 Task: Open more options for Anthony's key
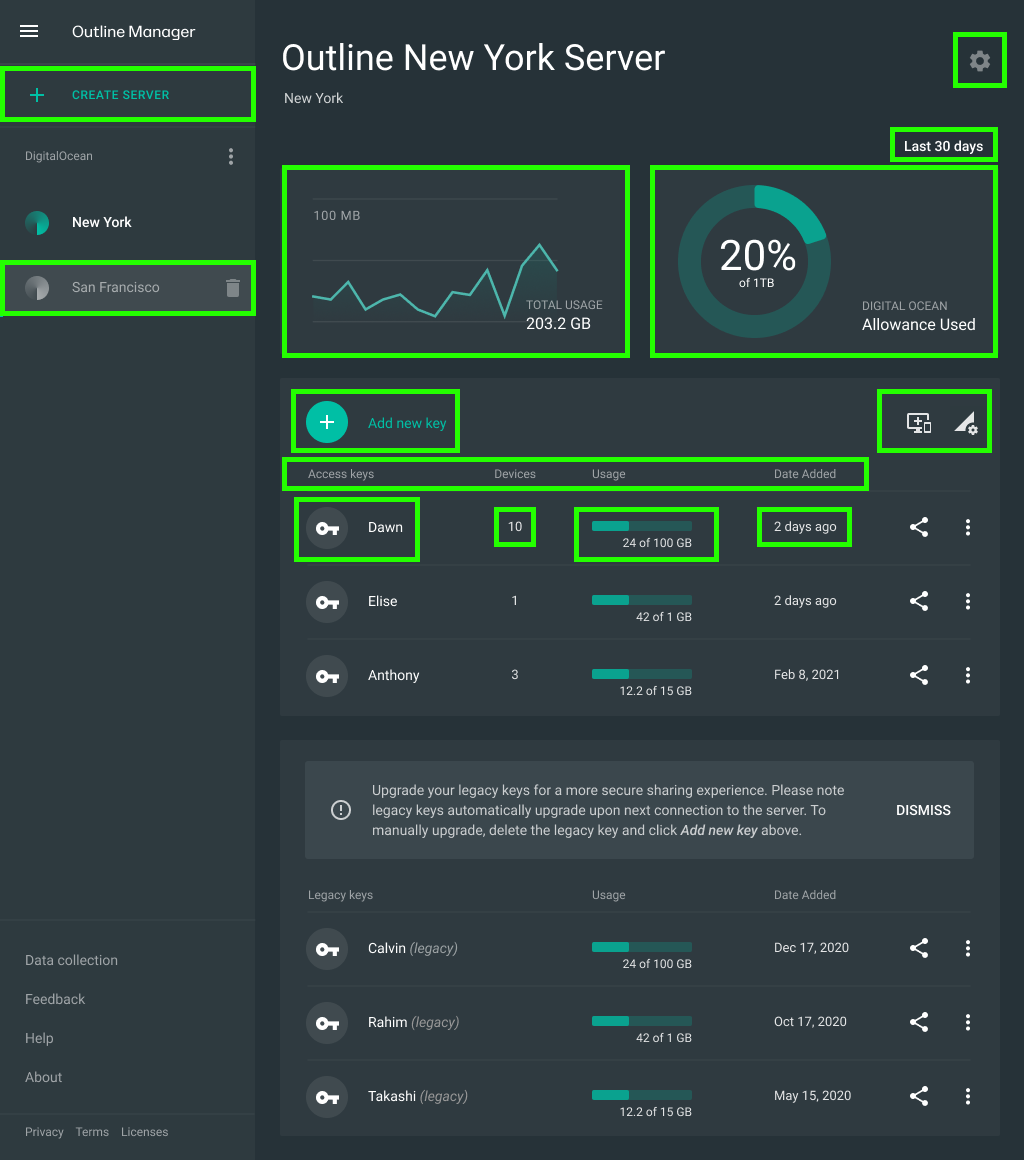pos(967,675)
